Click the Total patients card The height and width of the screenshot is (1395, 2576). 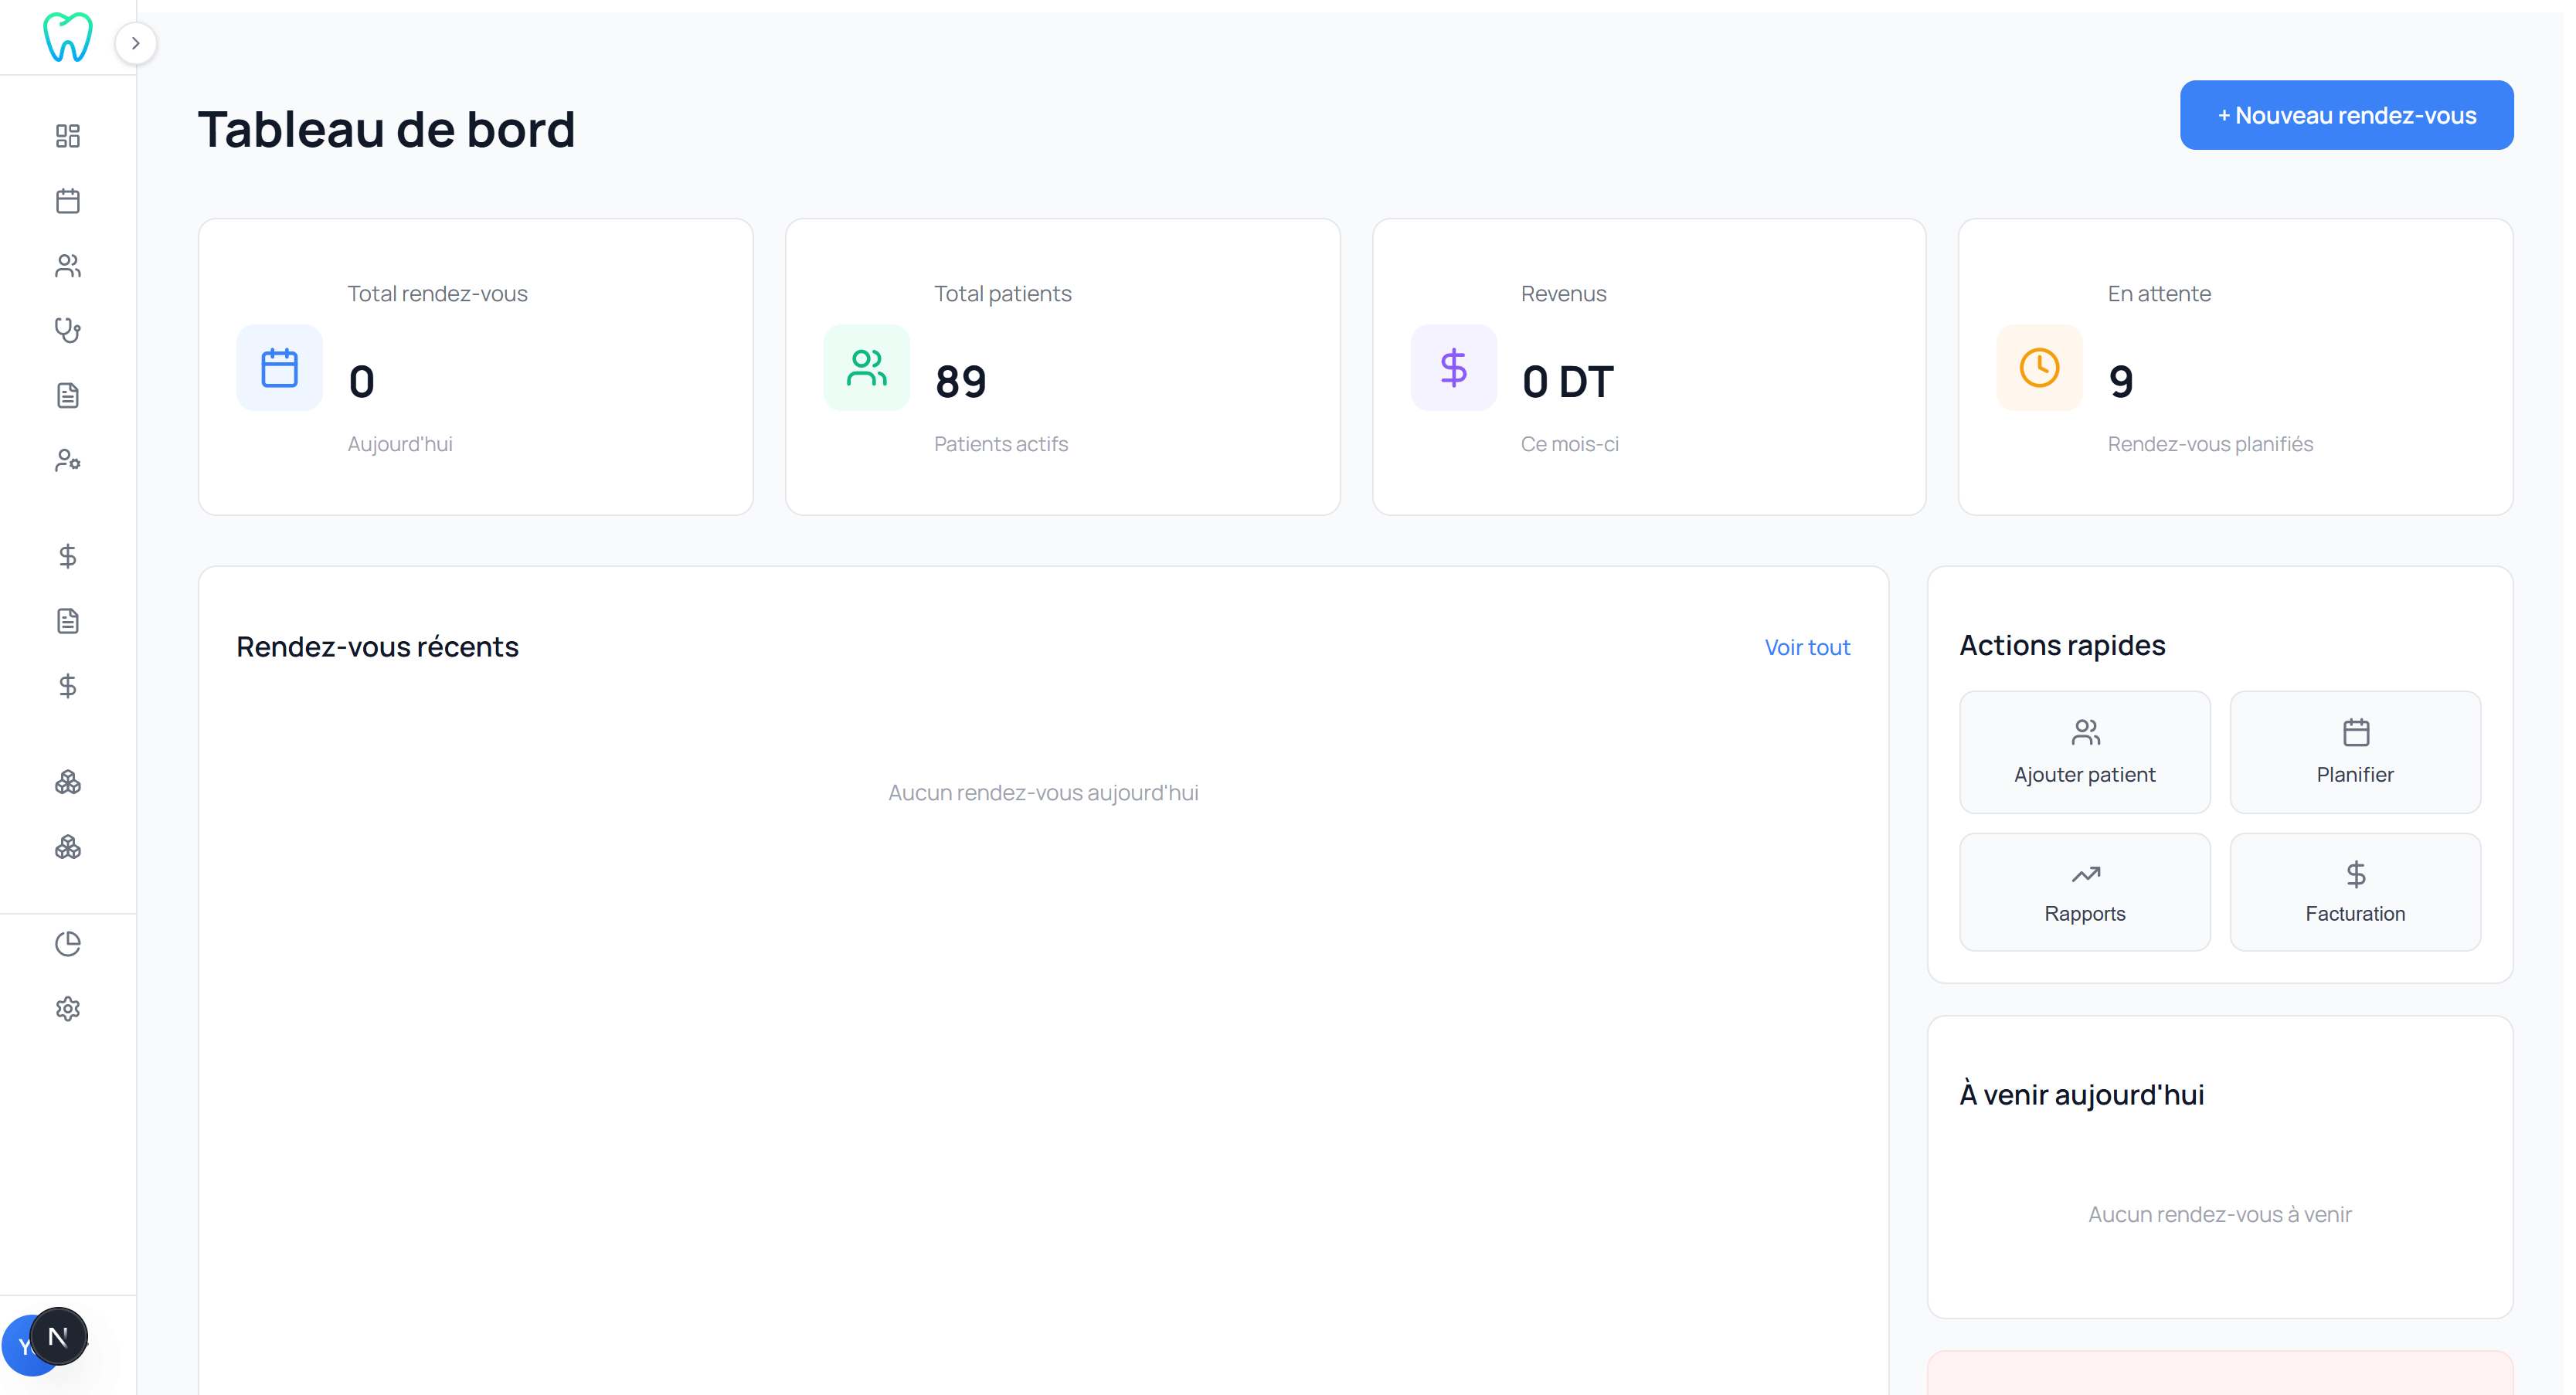coord(1062,367)
